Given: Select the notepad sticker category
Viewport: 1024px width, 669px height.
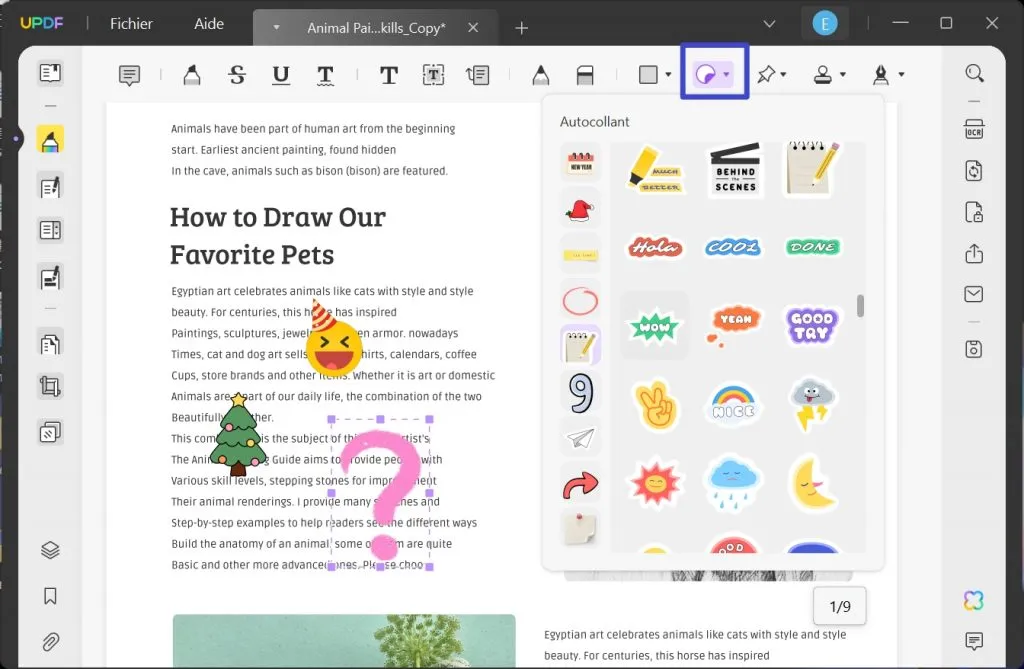Looking at the screenshot, I should tap(581, 346).
